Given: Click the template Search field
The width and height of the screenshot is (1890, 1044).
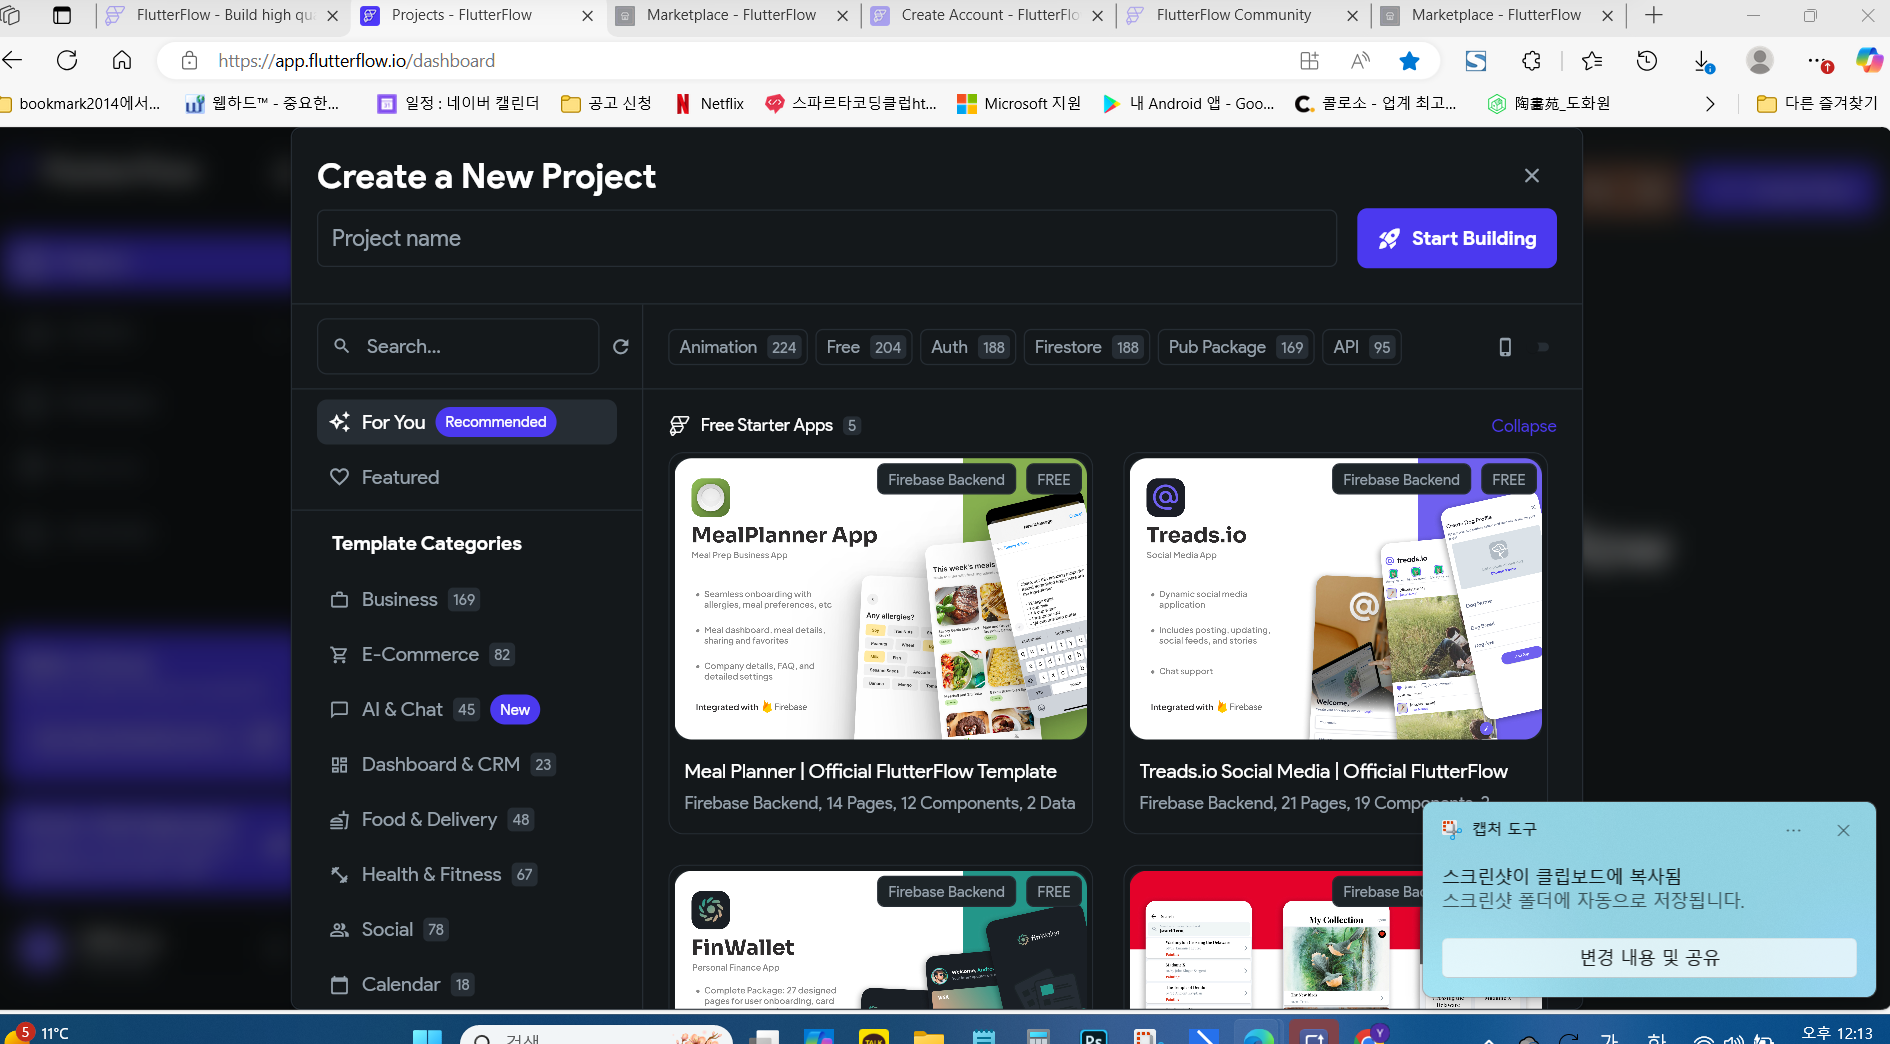Looking at the screenshot, I should [x=458, y=346].
